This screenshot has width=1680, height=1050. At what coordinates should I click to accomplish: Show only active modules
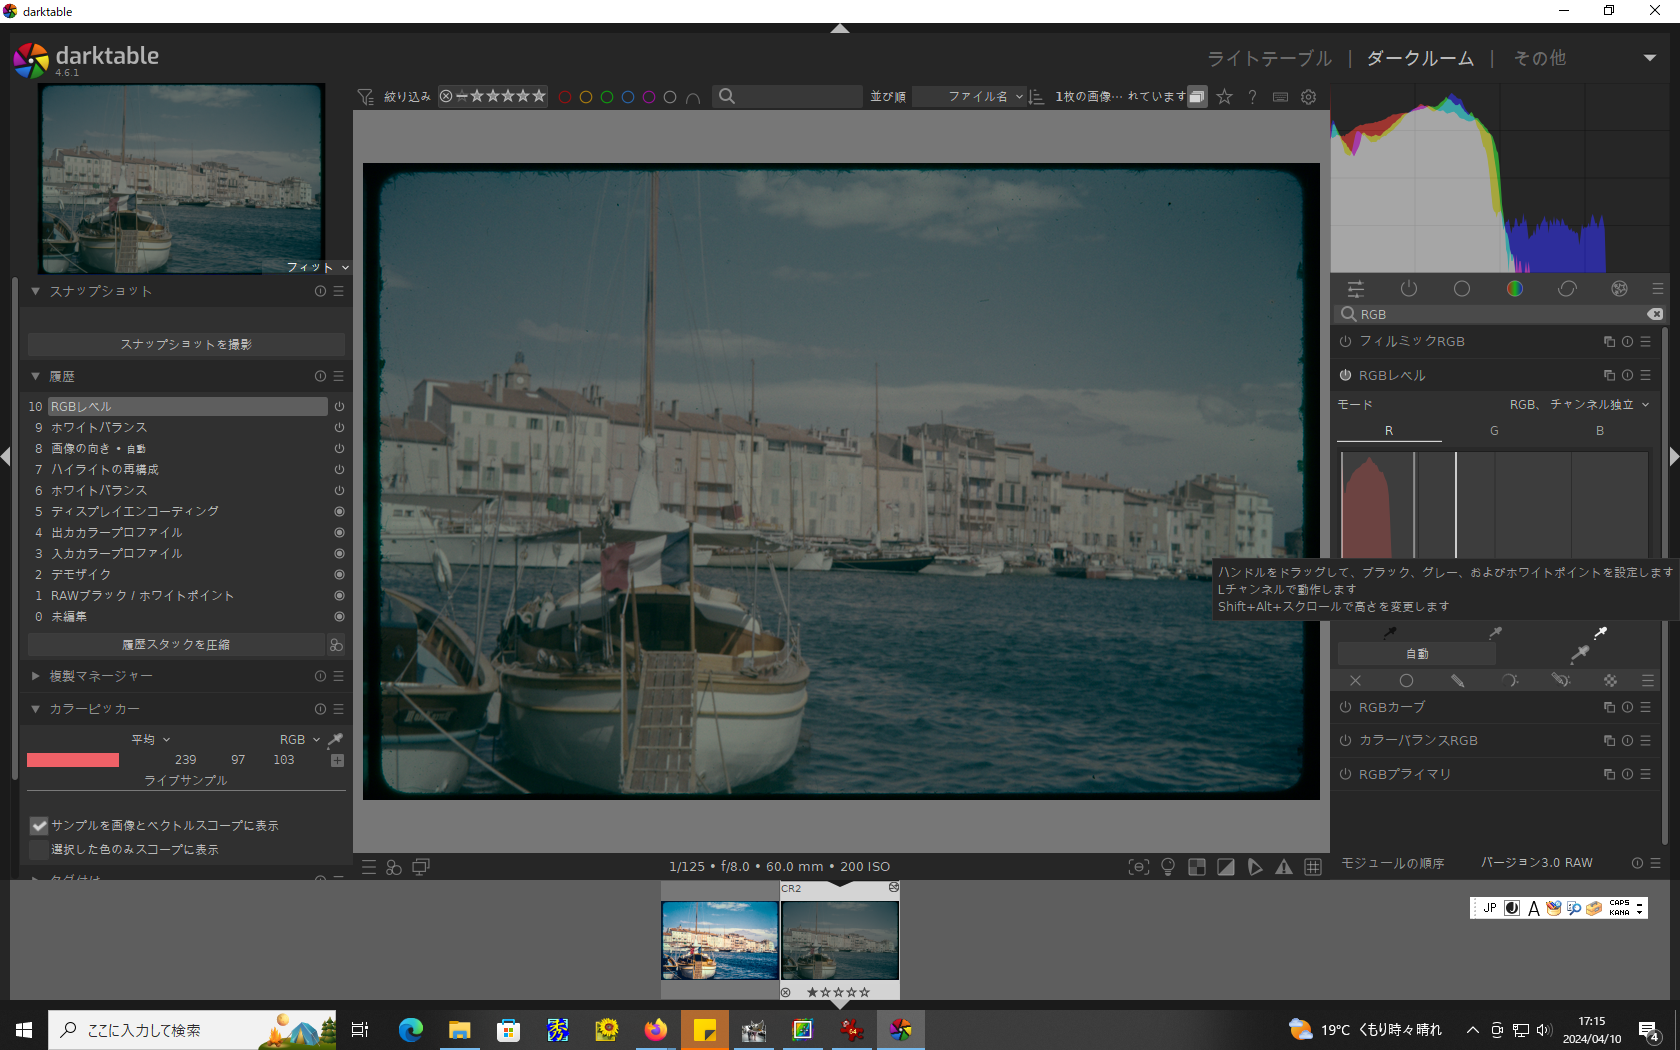[1409, 289]
